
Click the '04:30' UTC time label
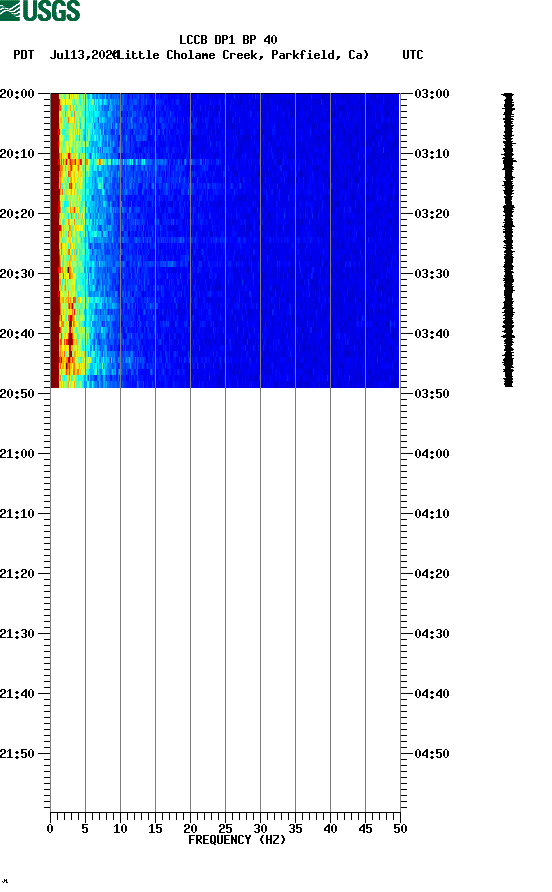(x=432, y=634)
